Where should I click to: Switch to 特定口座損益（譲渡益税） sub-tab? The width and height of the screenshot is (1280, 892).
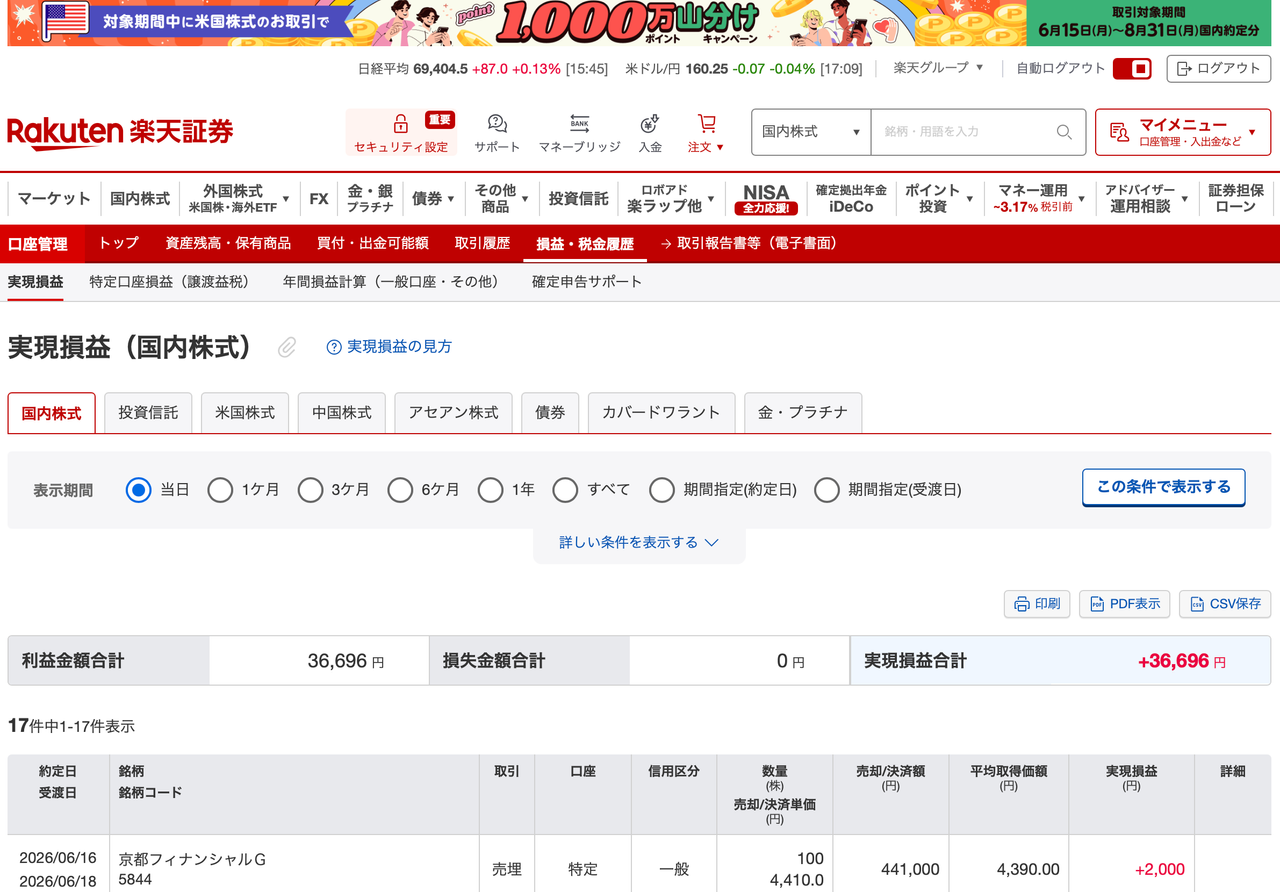(x=169, y=282)
